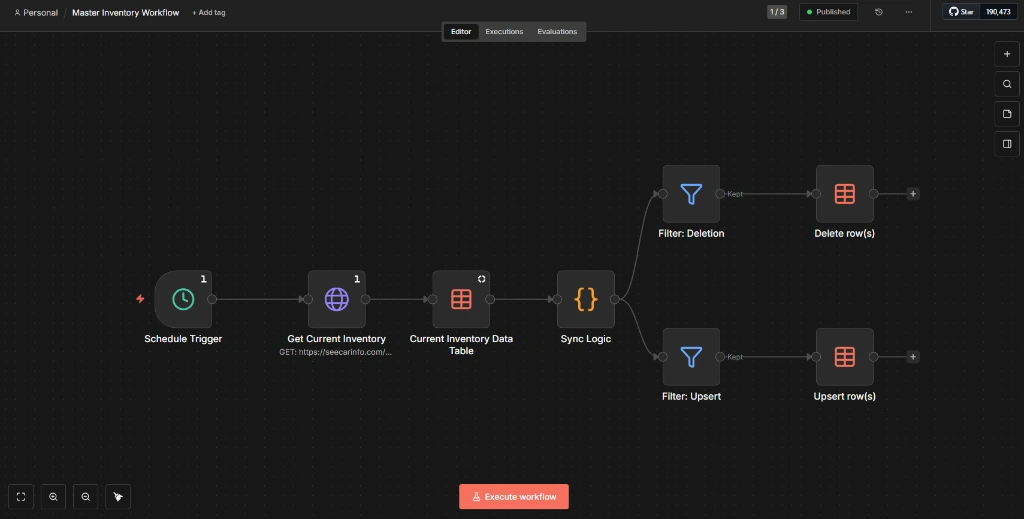Image resolution: width=1024 pixels, height=519 pixels.
Task: Click the Current Inventory Data Table label
Action: pos(461,345)
